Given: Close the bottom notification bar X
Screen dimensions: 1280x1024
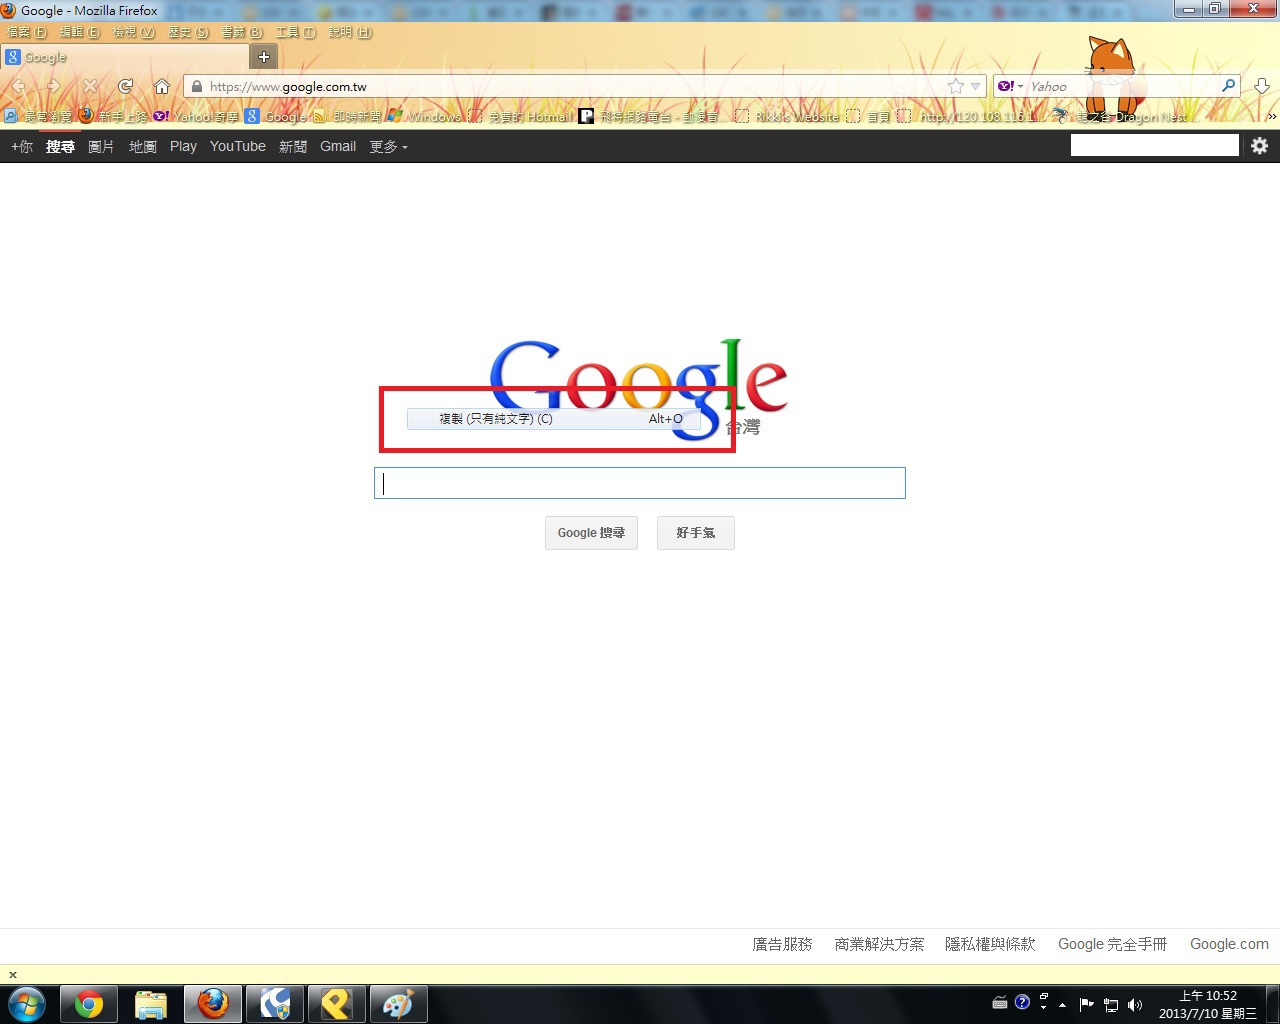Looking at the screenshot, I should [x=13, y=975].
